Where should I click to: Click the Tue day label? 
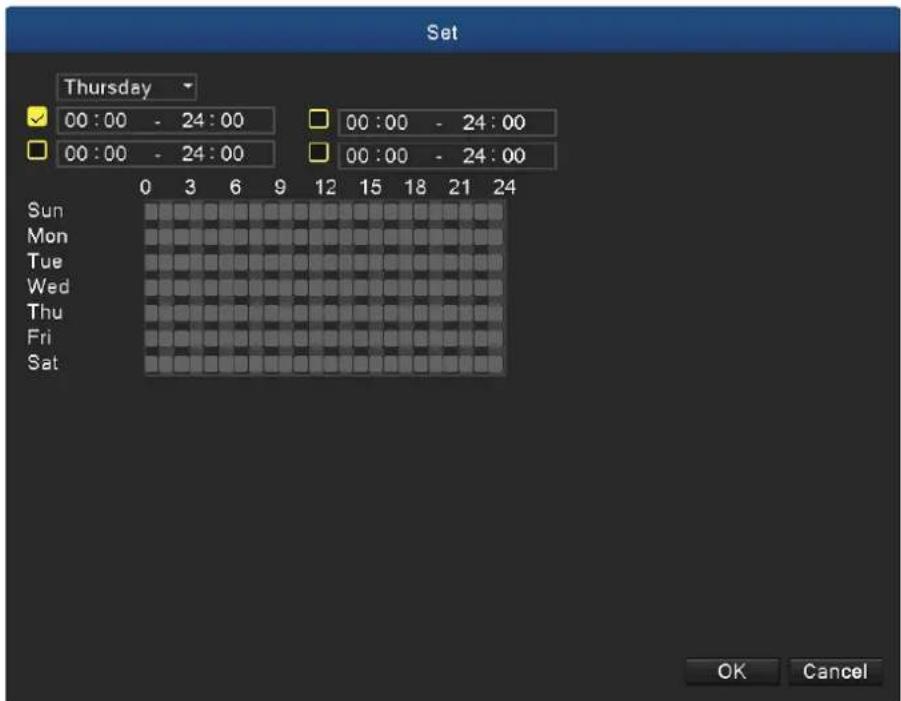(45, 261)
